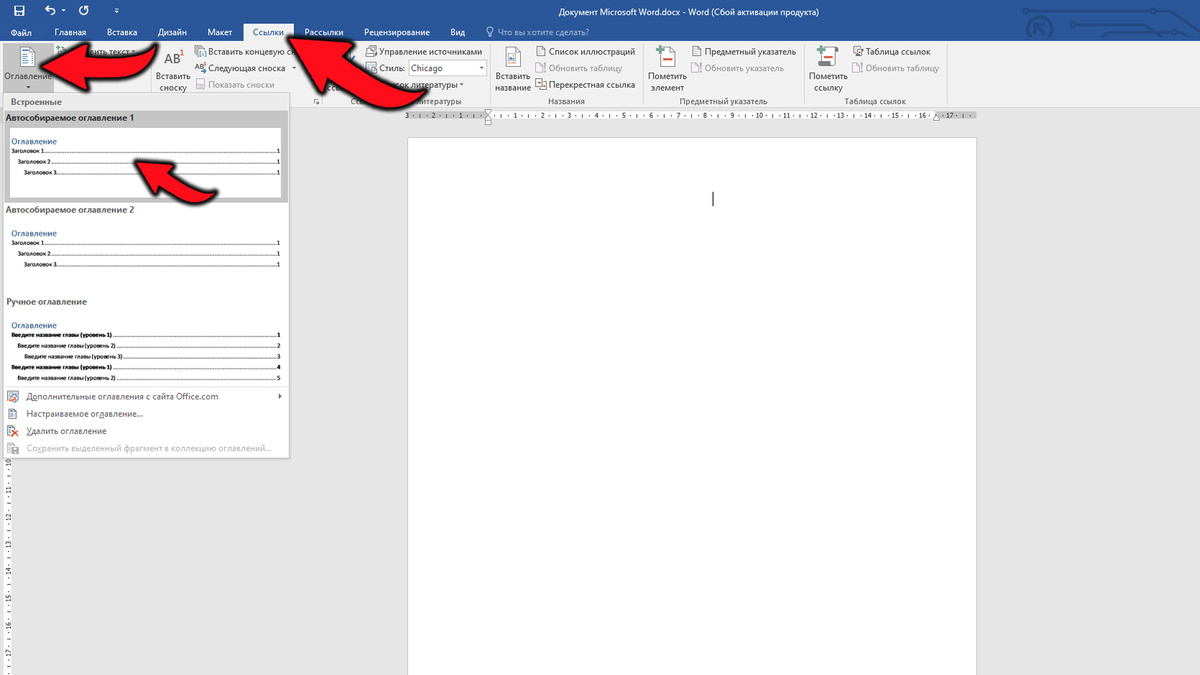
Task: Click Обновить таблицу in Таблица ссылок group
Action: [895, 68]
